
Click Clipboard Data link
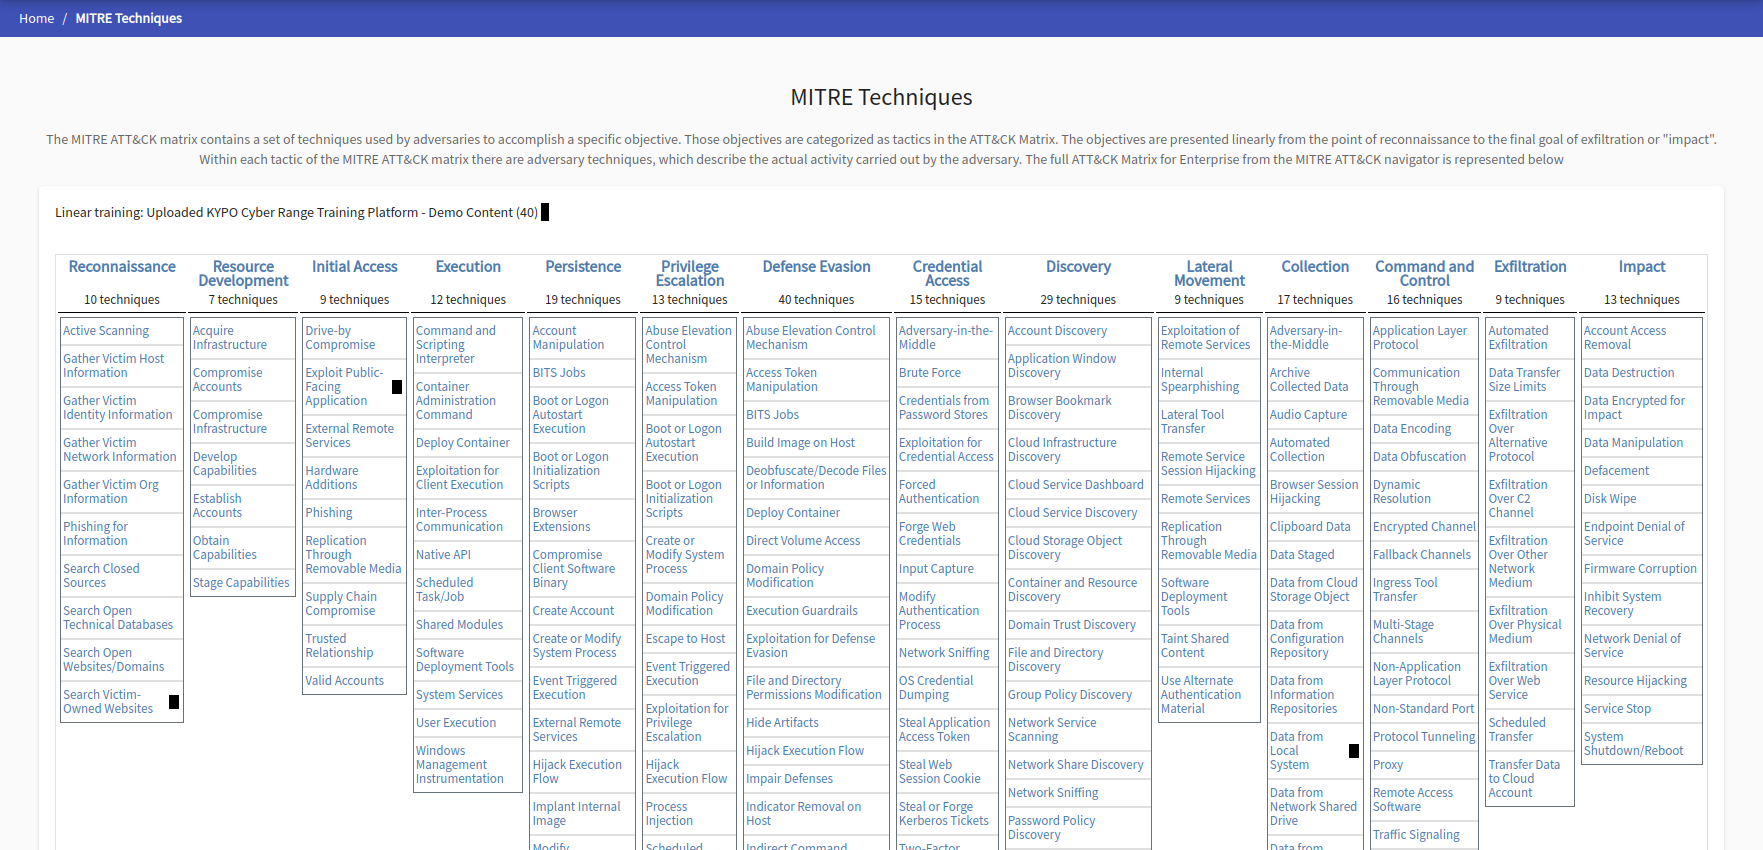click(1310, 527)
